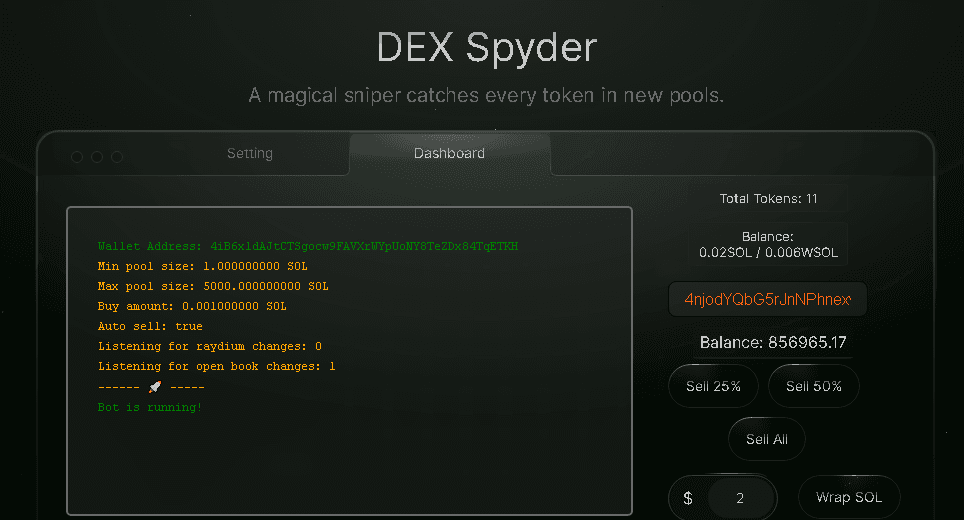964x520 pixels.
Task: Click the Bot is running! message
Action: tap(149, 407)
